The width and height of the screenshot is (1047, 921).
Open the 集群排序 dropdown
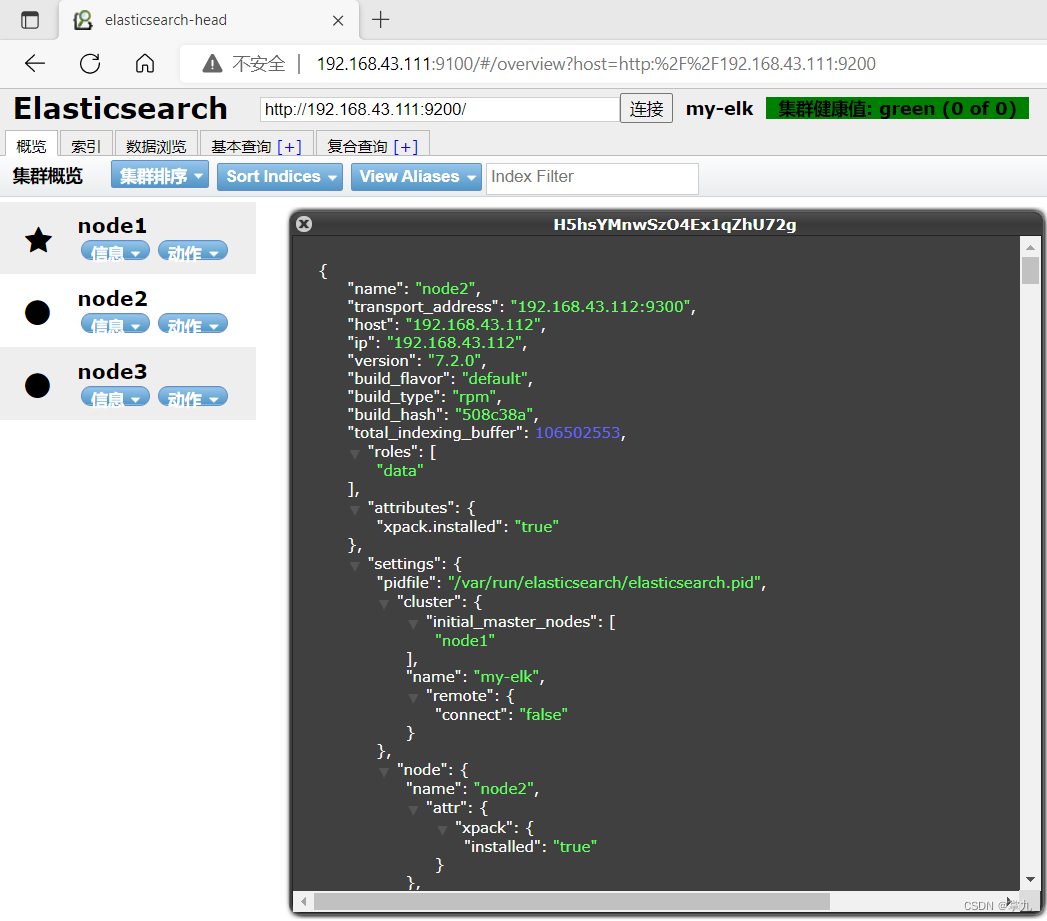pos(160,177)
